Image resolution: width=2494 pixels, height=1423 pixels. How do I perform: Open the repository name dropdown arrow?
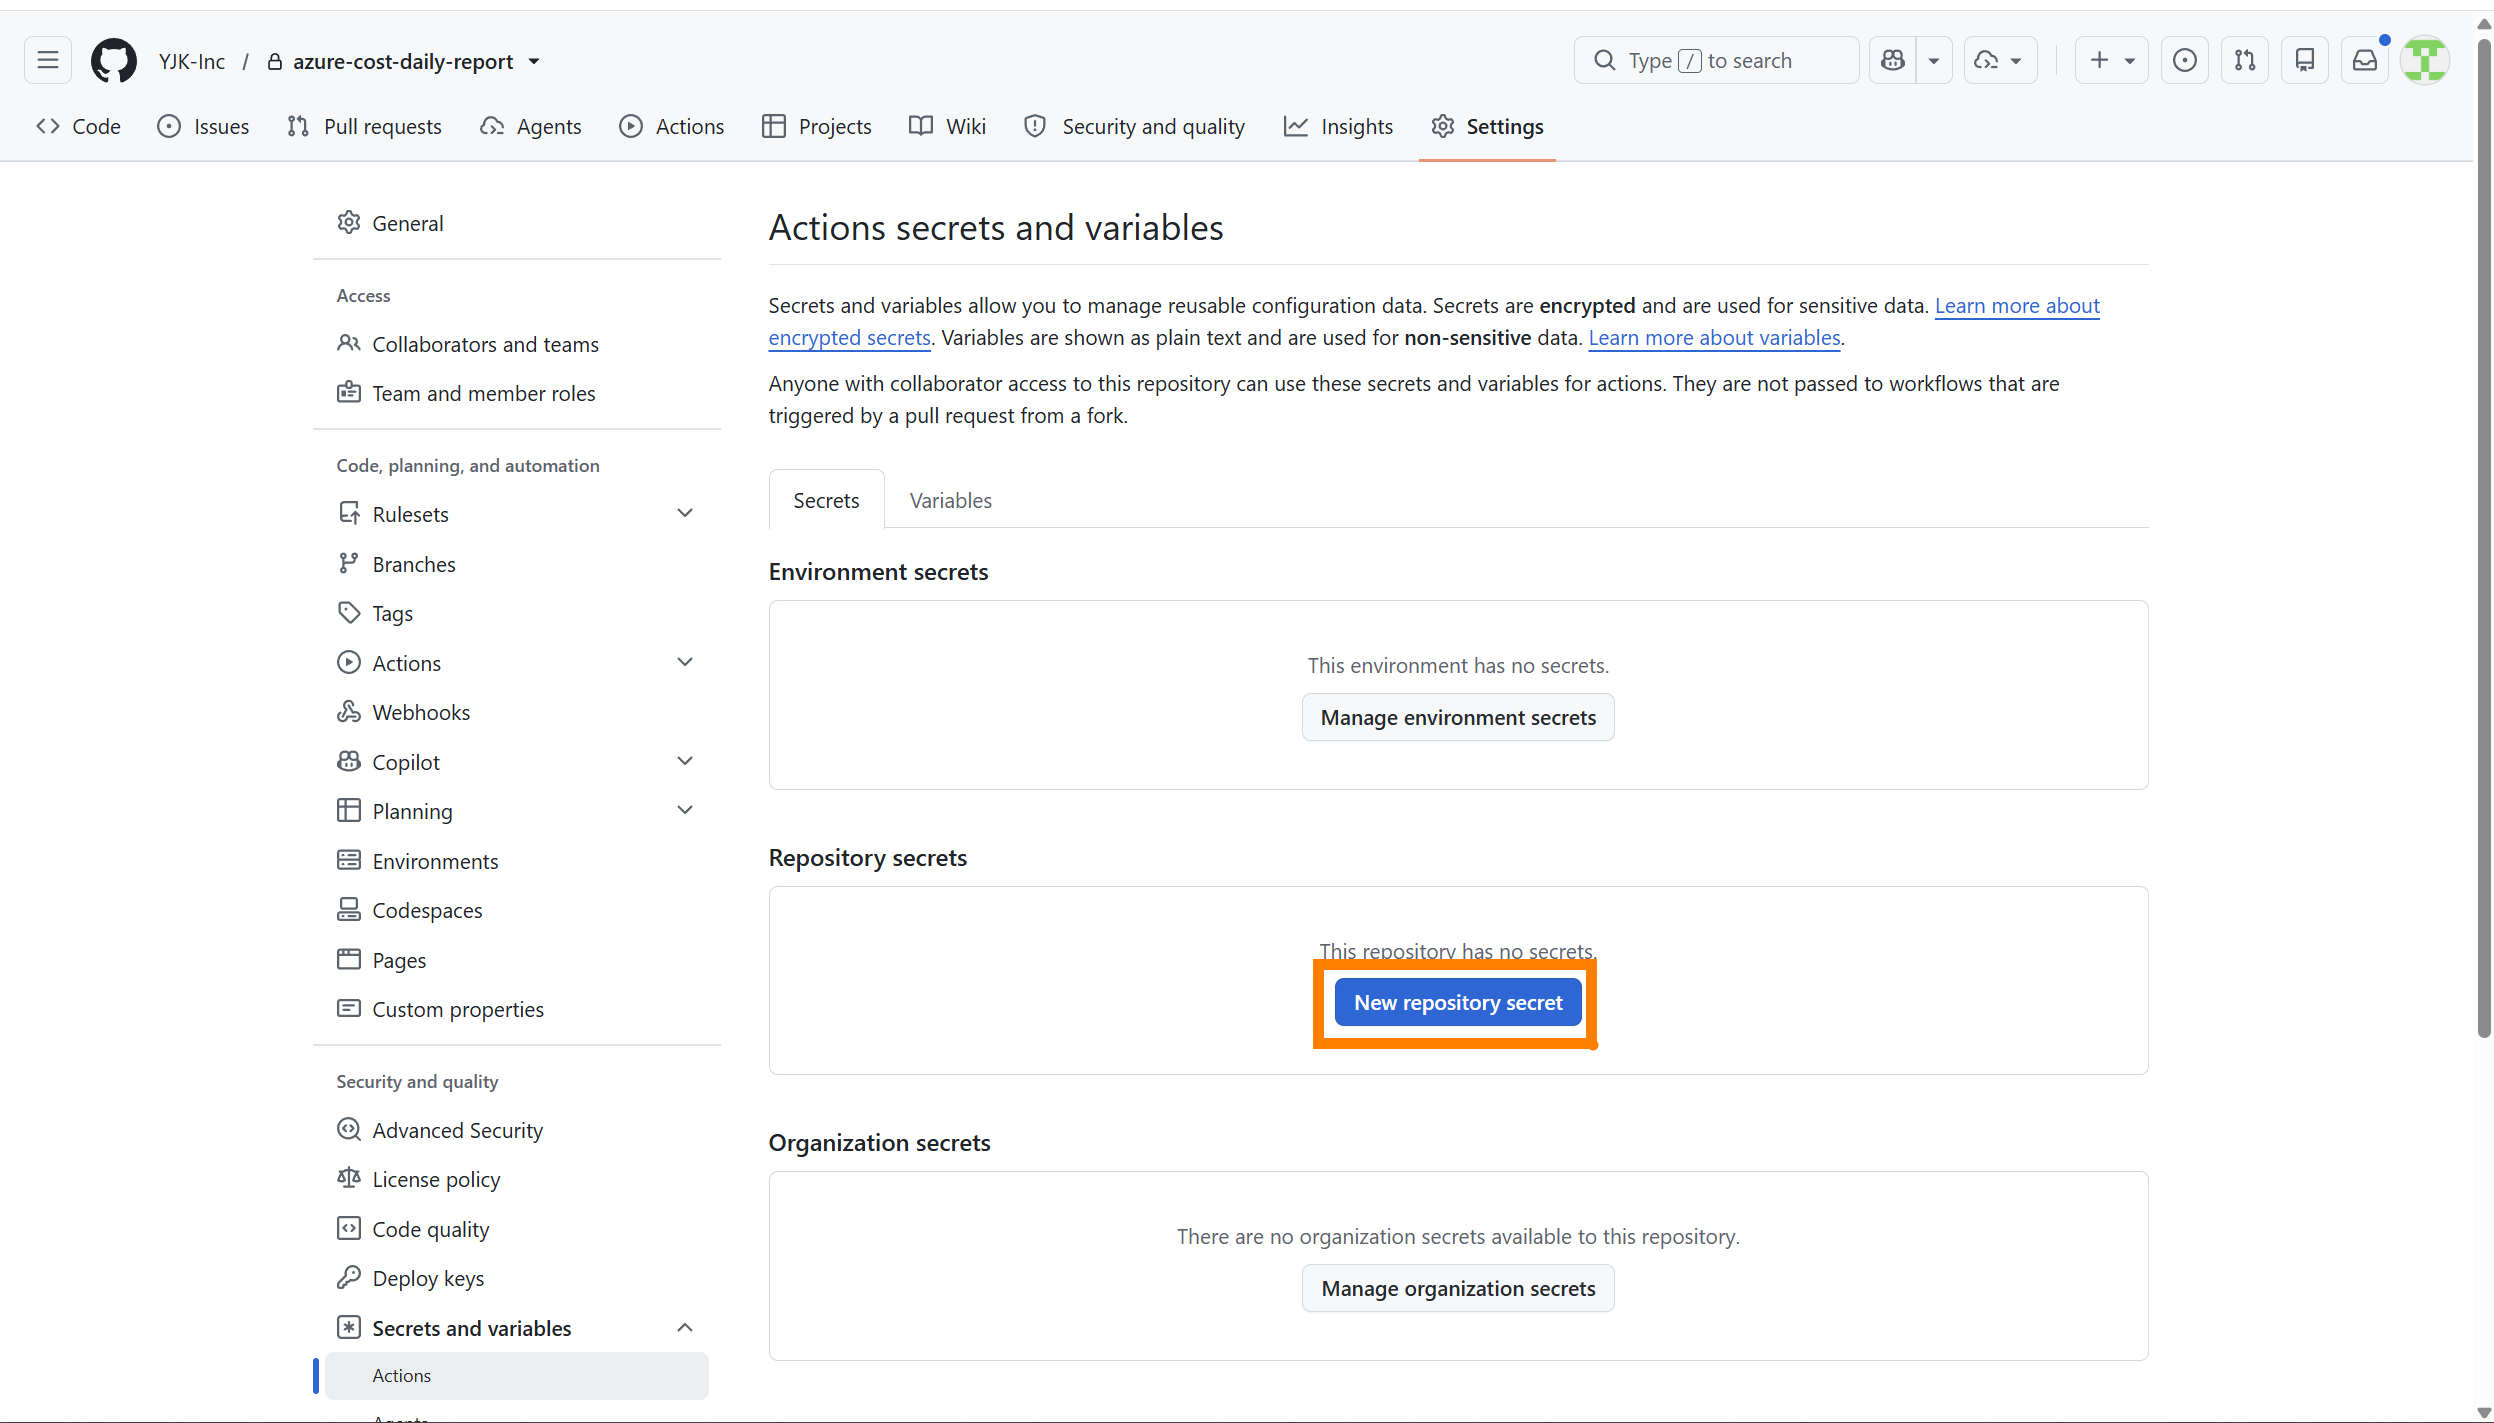(x=535, y=62)
